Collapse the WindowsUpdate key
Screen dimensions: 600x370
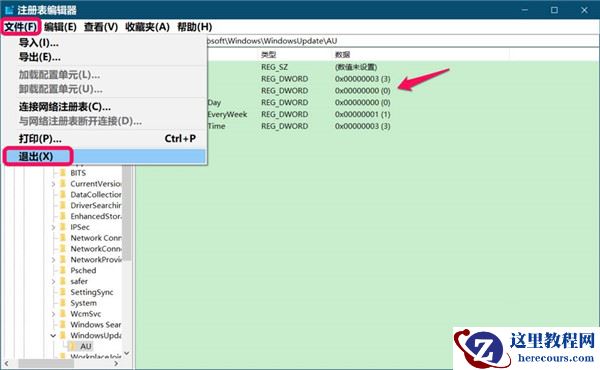[x=53, y=336]
